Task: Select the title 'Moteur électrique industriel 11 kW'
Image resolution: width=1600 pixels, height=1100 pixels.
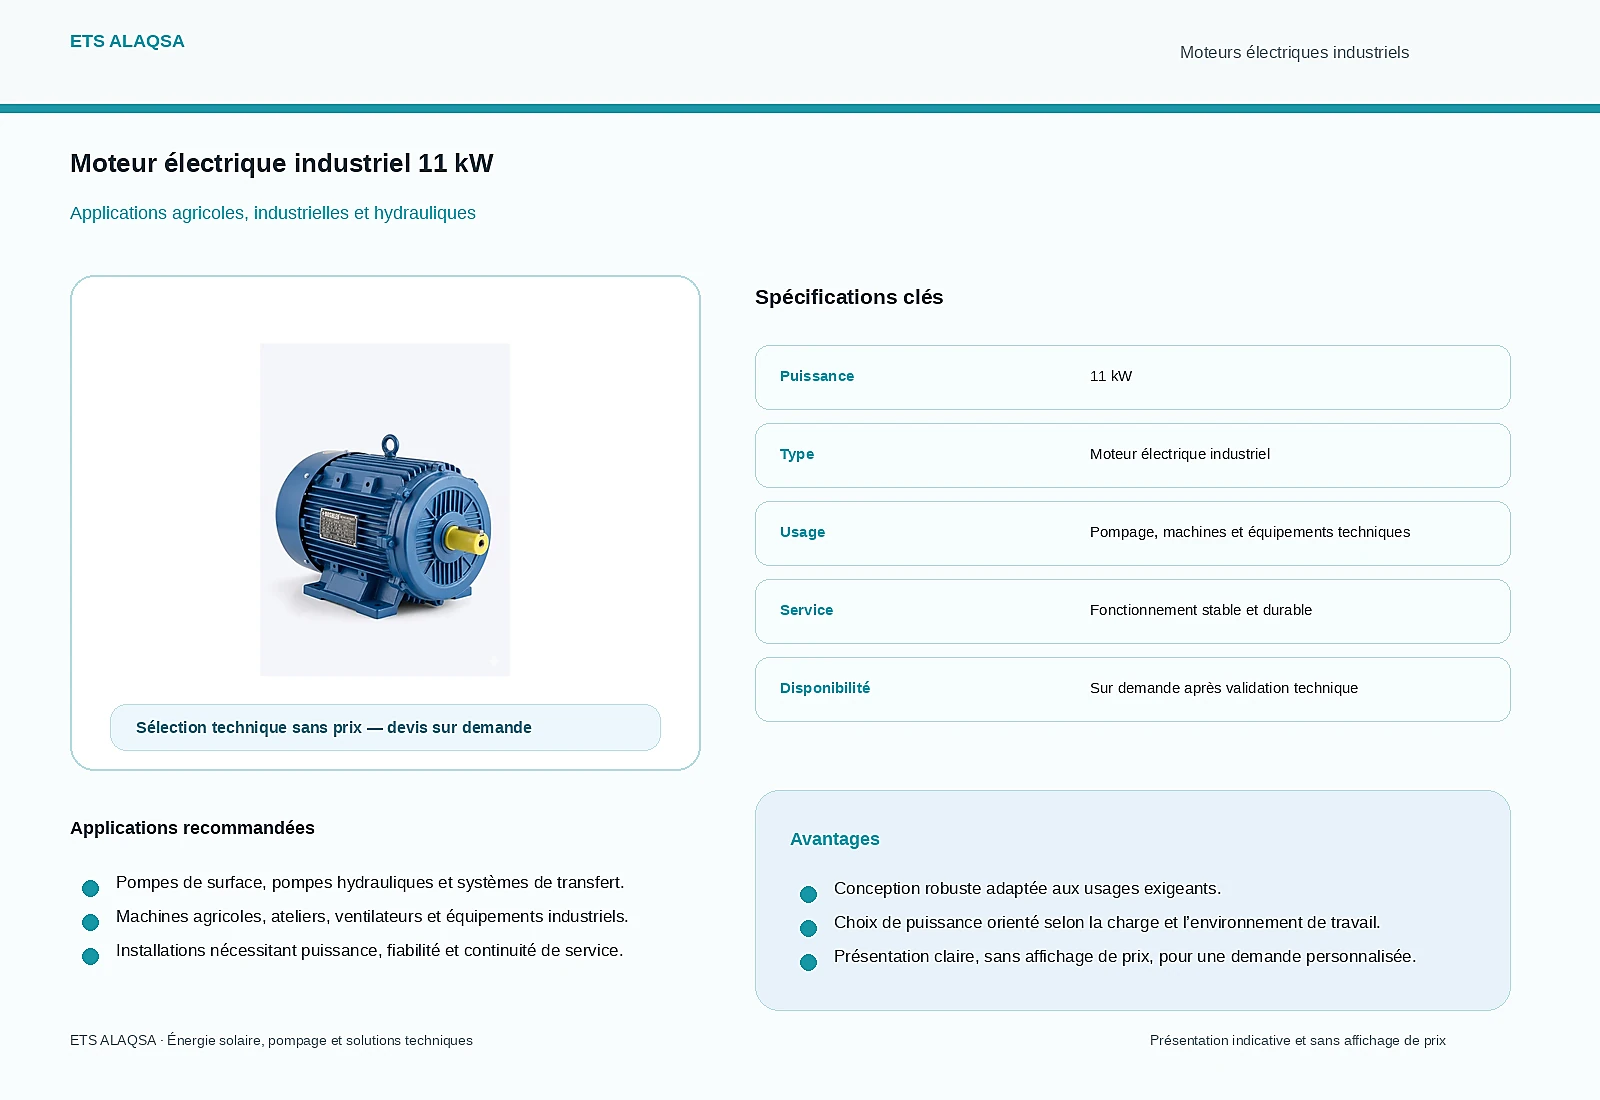Action: pyautogui.click(x=282, y=163)
